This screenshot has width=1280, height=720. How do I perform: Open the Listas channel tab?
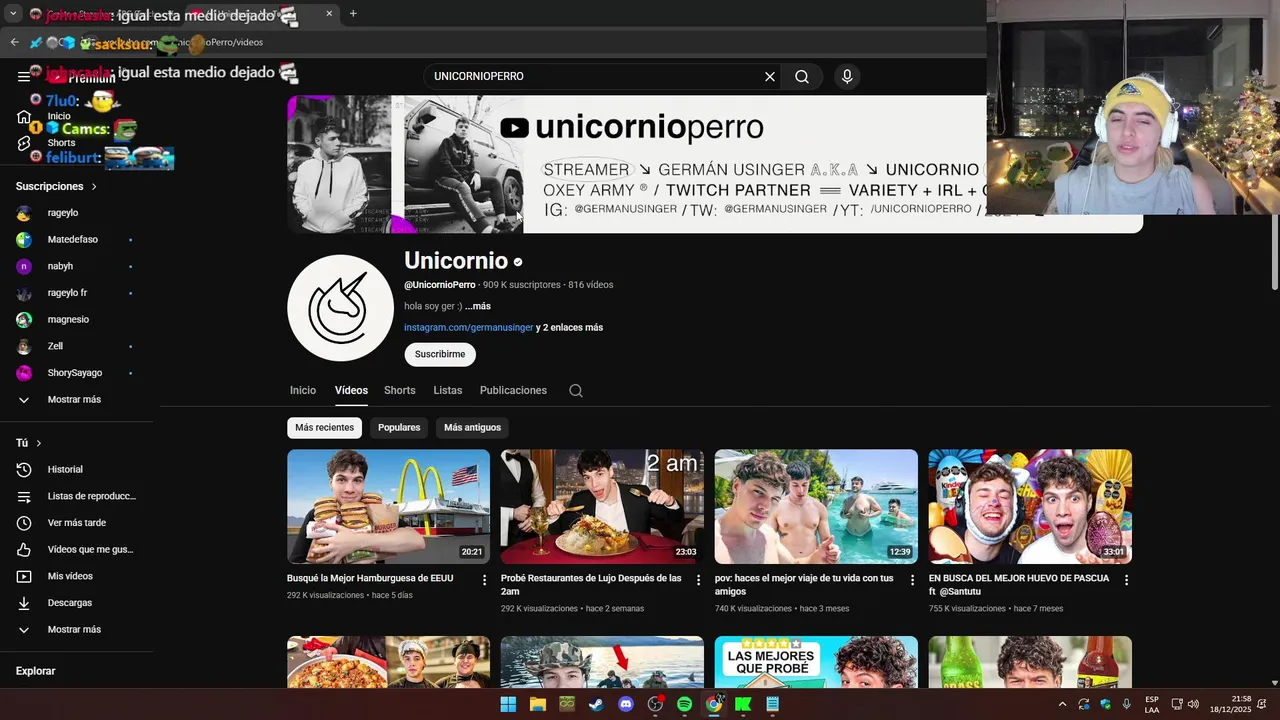[448, 391]
